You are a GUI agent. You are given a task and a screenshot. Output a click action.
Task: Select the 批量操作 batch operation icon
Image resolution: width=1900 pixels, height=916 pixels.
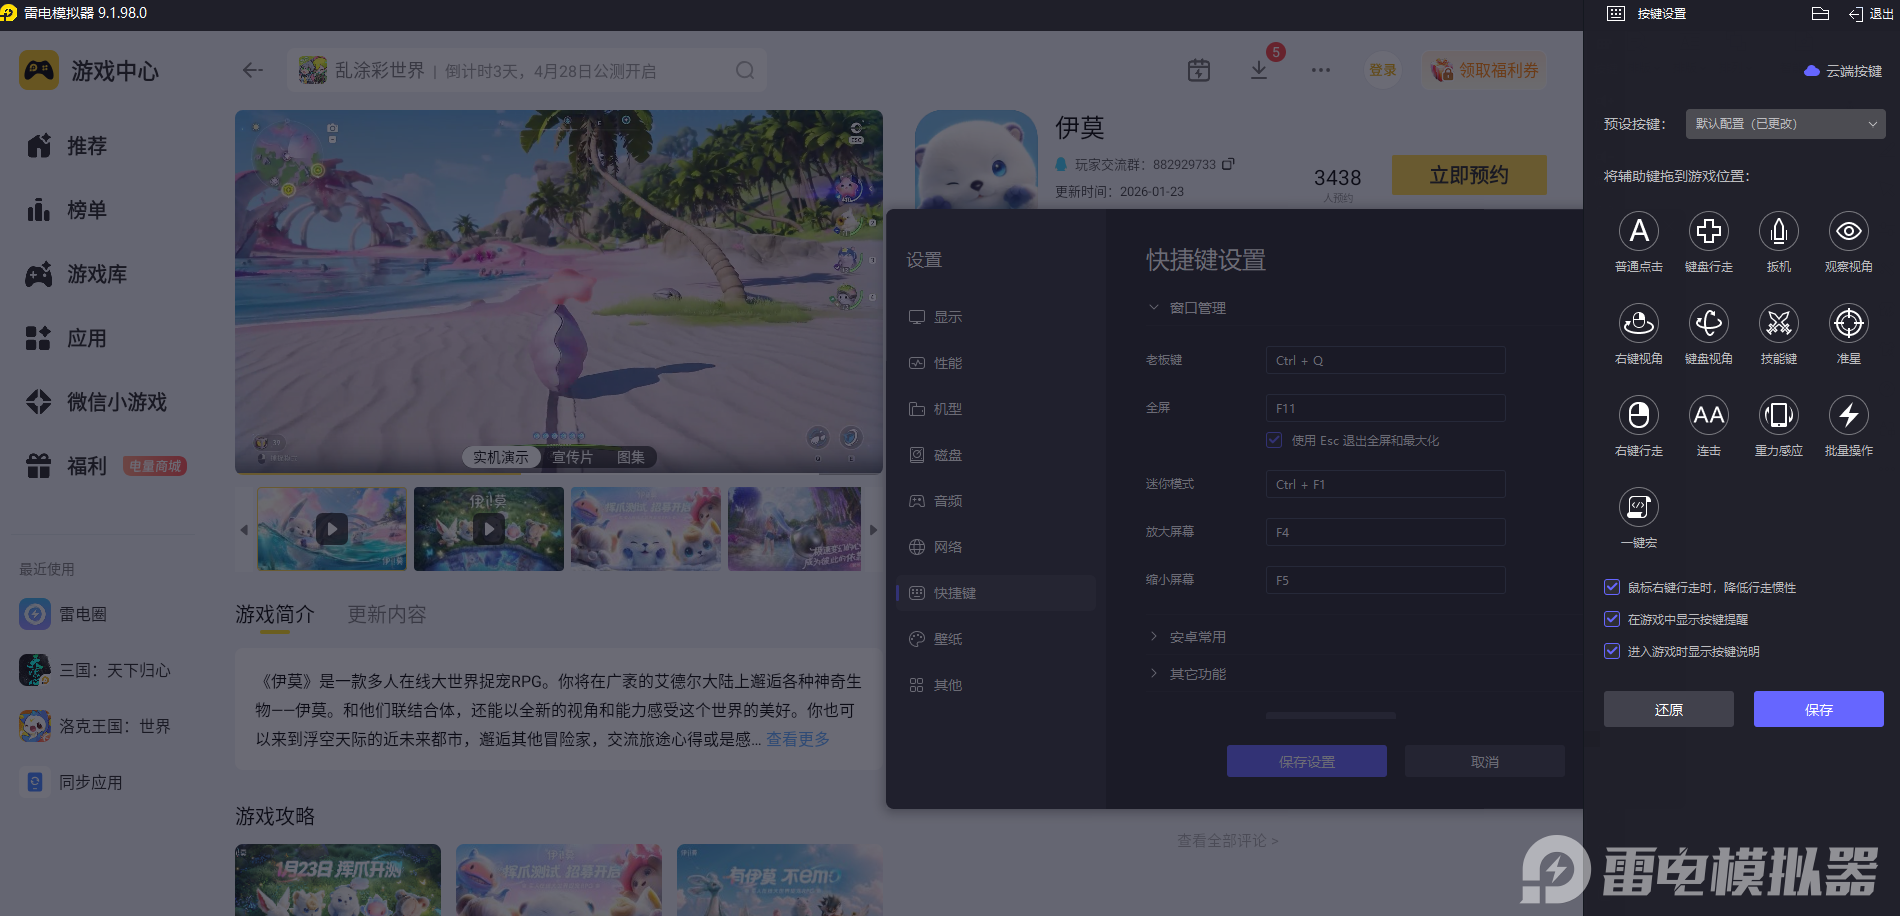click(x=1849, y=415)
